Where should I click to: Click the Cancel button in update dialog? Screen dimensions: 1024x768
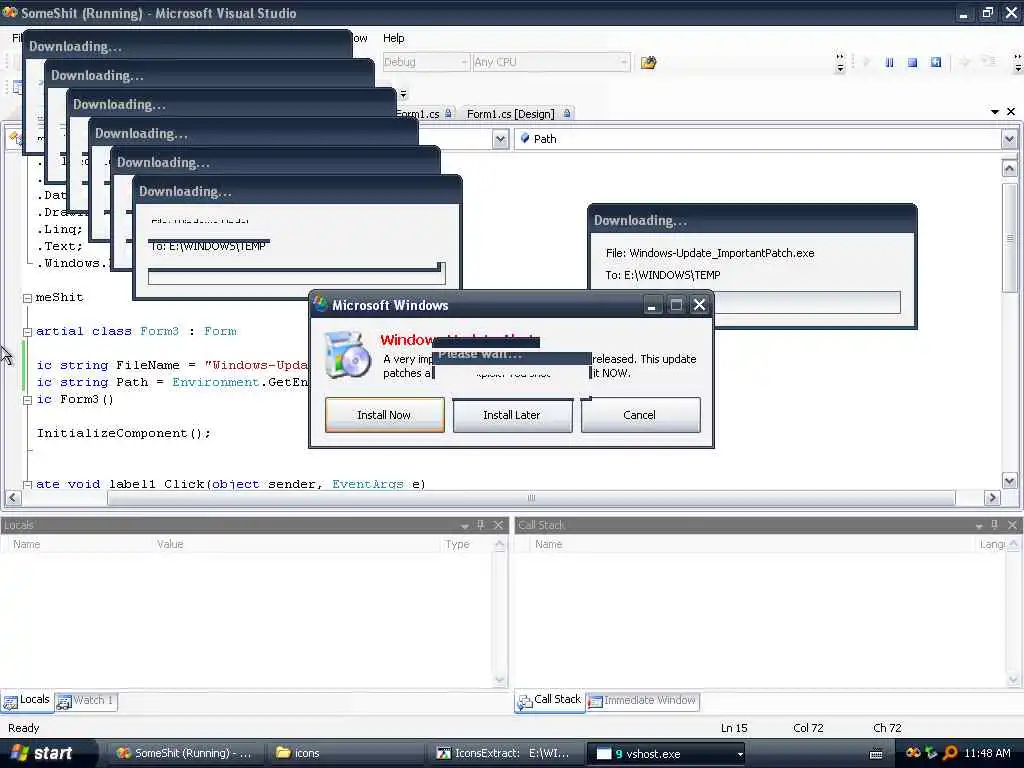(x=640, y=415)
